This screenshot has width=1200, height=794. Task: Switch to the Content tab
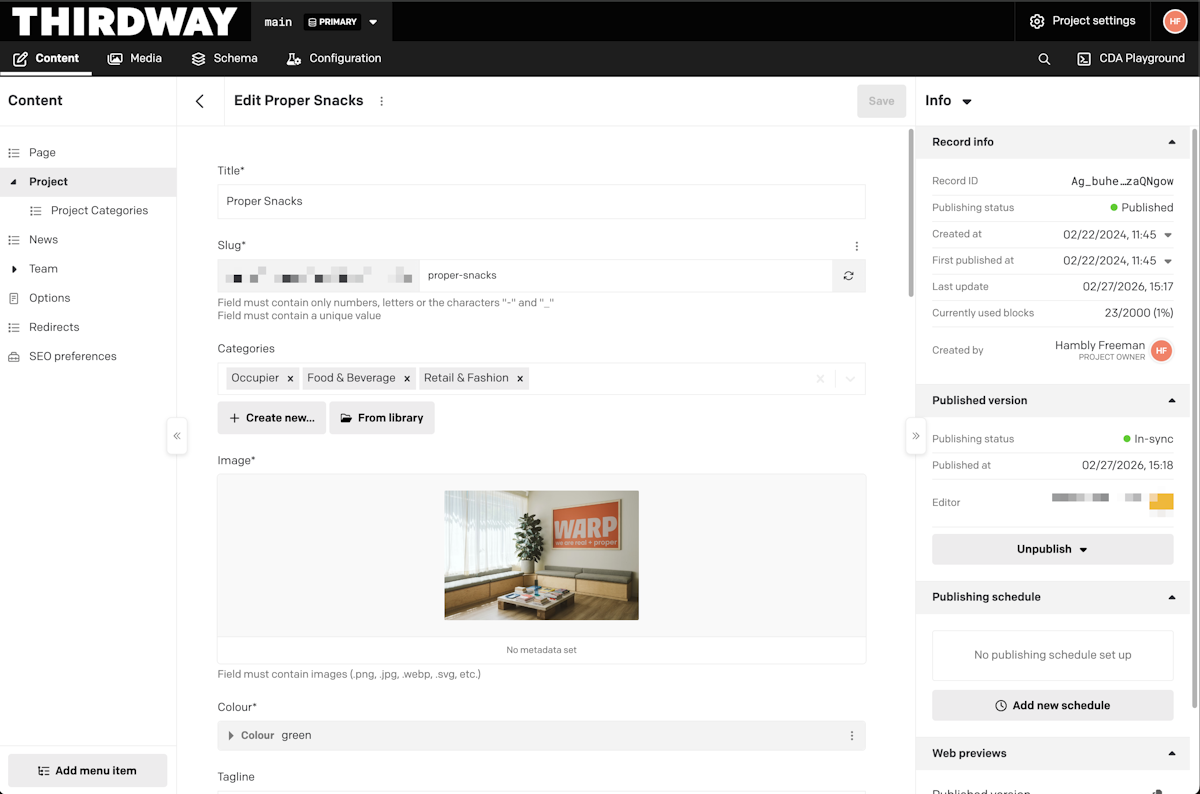tap(46, 59)
